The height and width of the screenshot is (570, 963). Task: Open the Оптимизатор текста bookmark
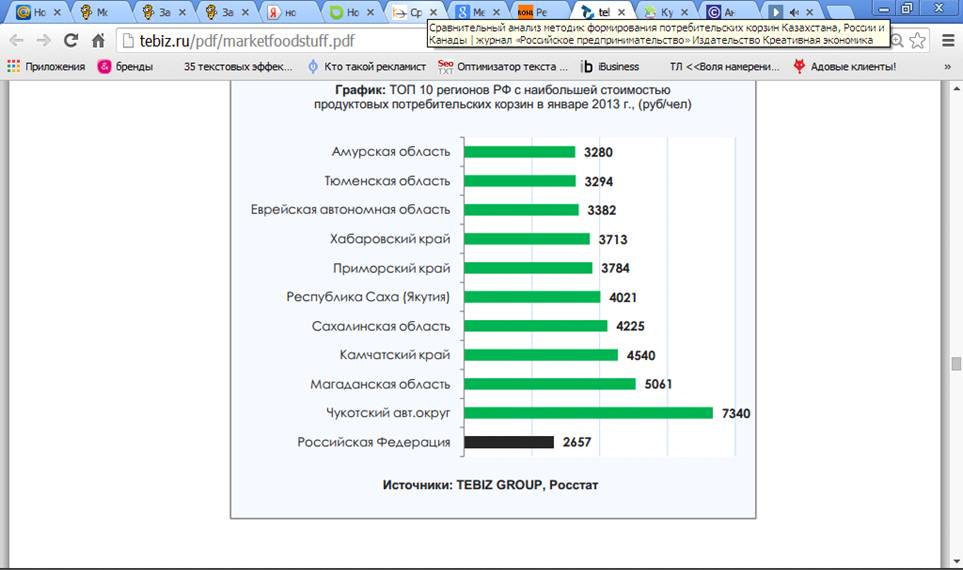point(503,66)
